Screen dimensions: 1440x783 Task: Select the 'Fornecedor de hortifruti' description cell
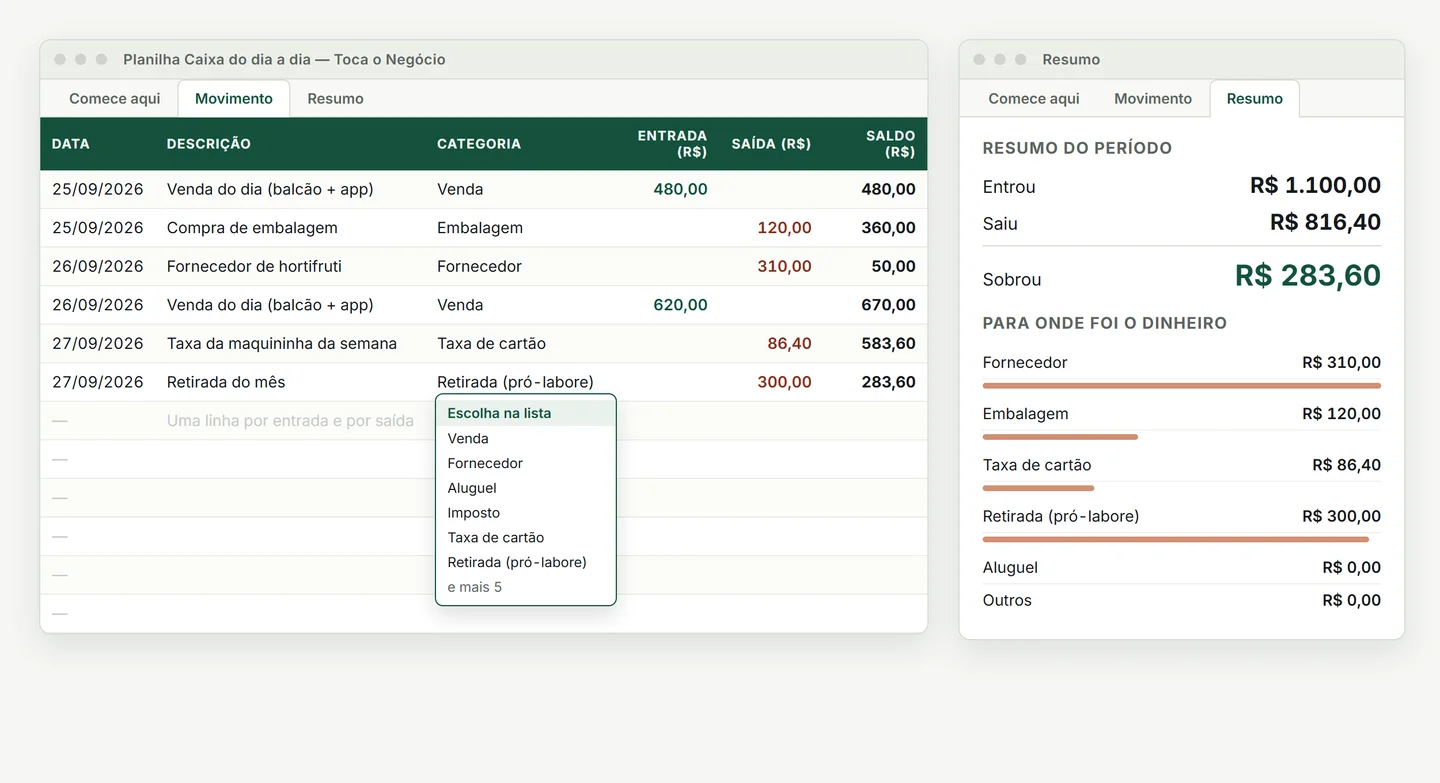[x=254, y=266]
